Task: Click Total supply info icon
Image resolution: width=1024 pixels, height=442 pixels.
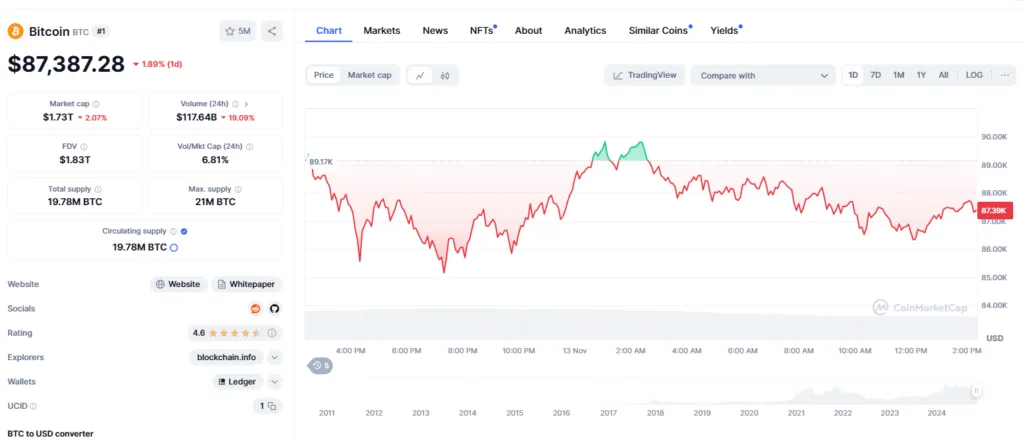Action: click(x=97, y=189)
